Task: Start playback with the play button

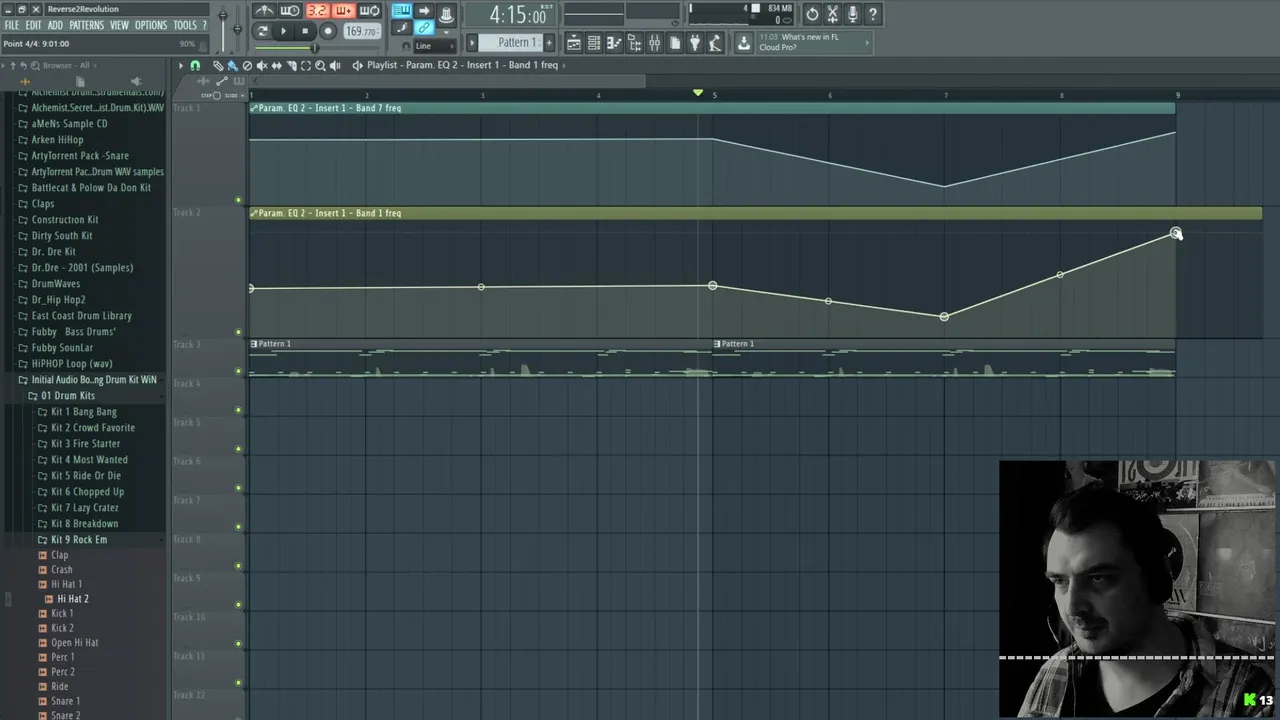Action: point(284,31)
